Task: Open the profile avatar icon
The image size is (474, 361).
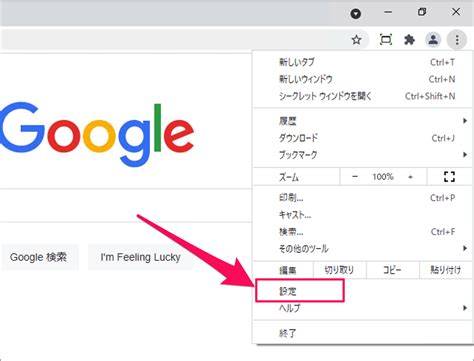Action: coord(433,40)
